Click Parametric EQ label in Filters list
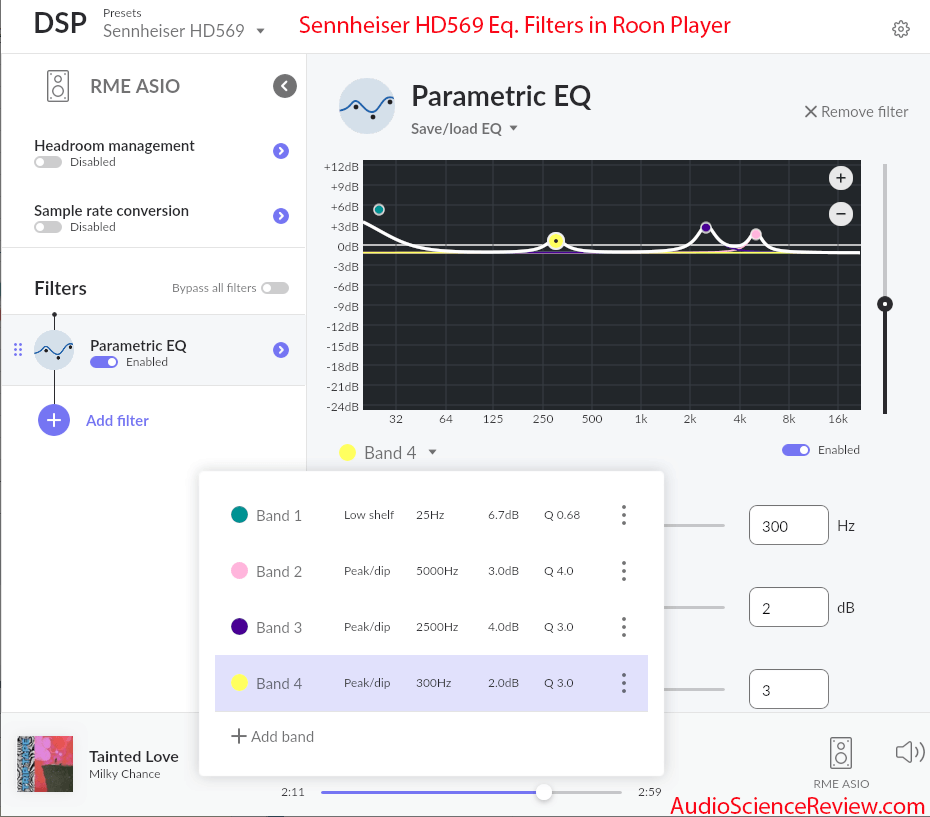 coord(138,345)
